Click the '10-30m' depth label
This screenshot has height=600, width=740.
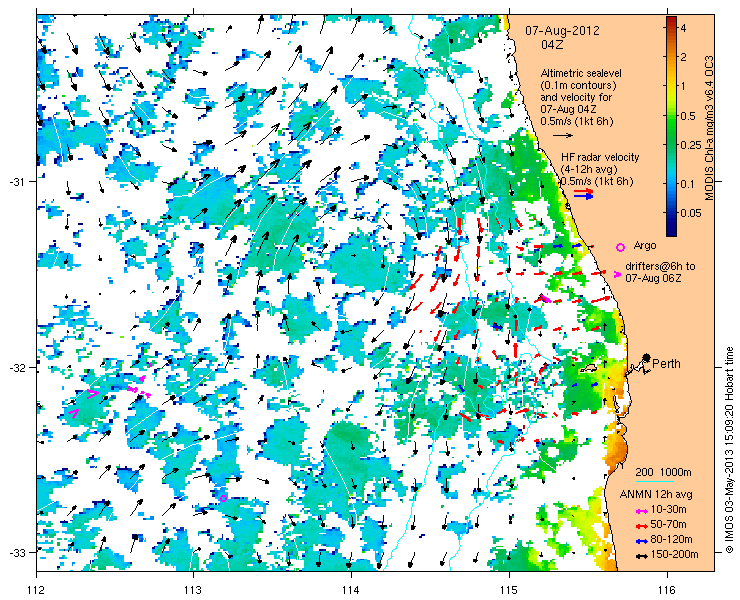point(668,509)
